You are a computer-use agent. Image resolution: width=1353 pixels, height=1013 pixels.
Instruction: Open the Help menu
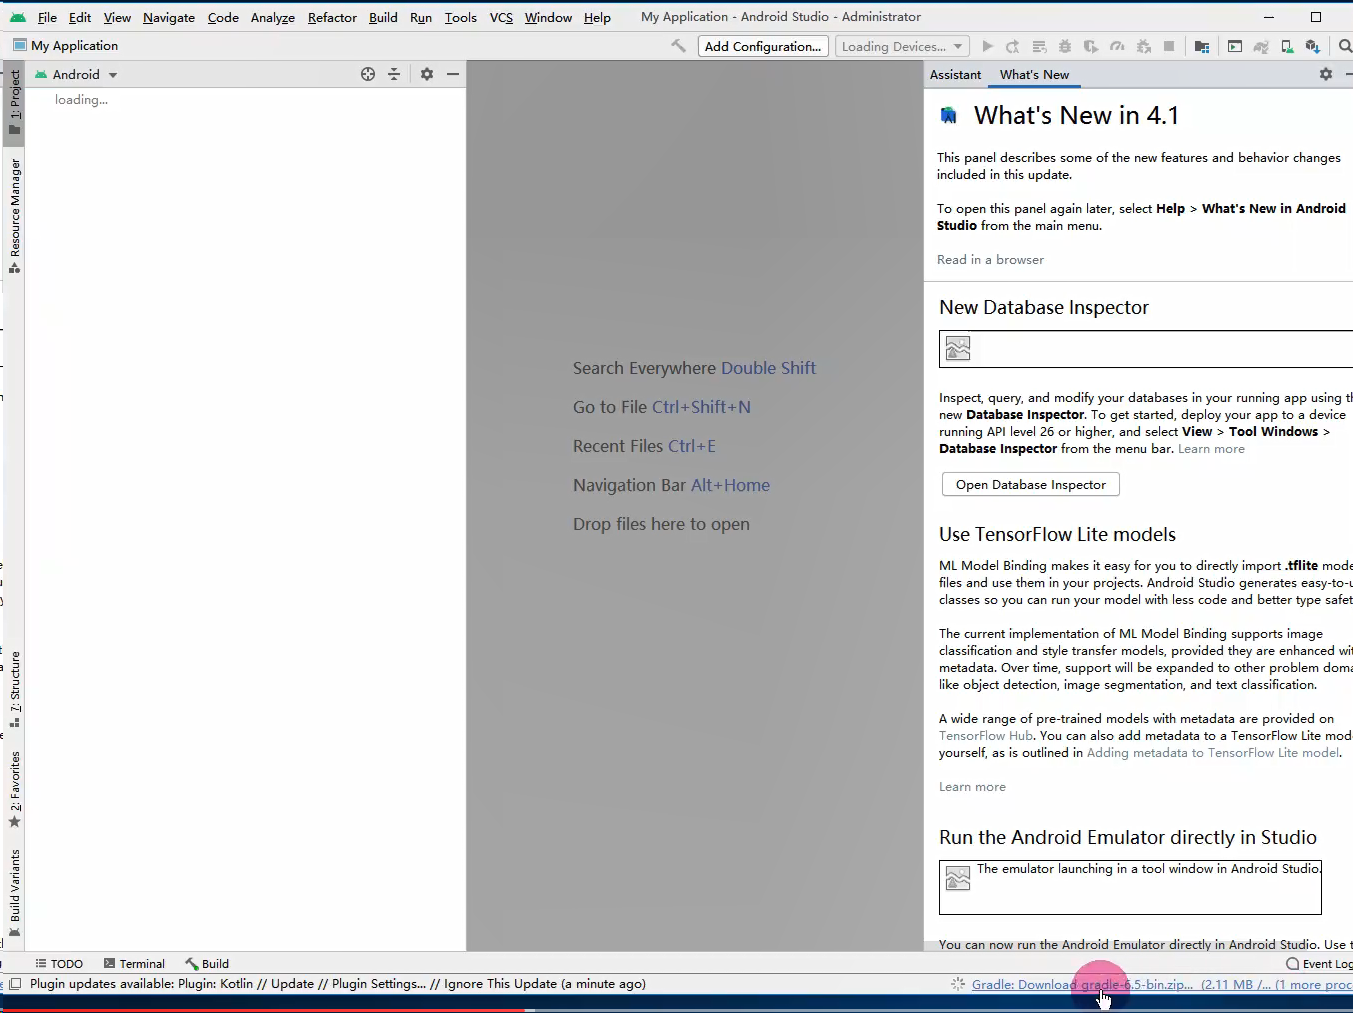click(x=597, y=17)
